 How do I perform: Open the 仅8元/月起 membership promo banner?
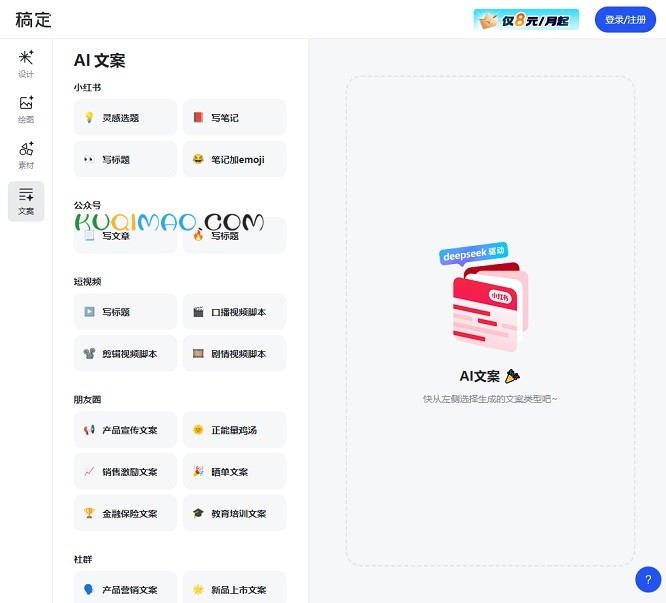526,20
